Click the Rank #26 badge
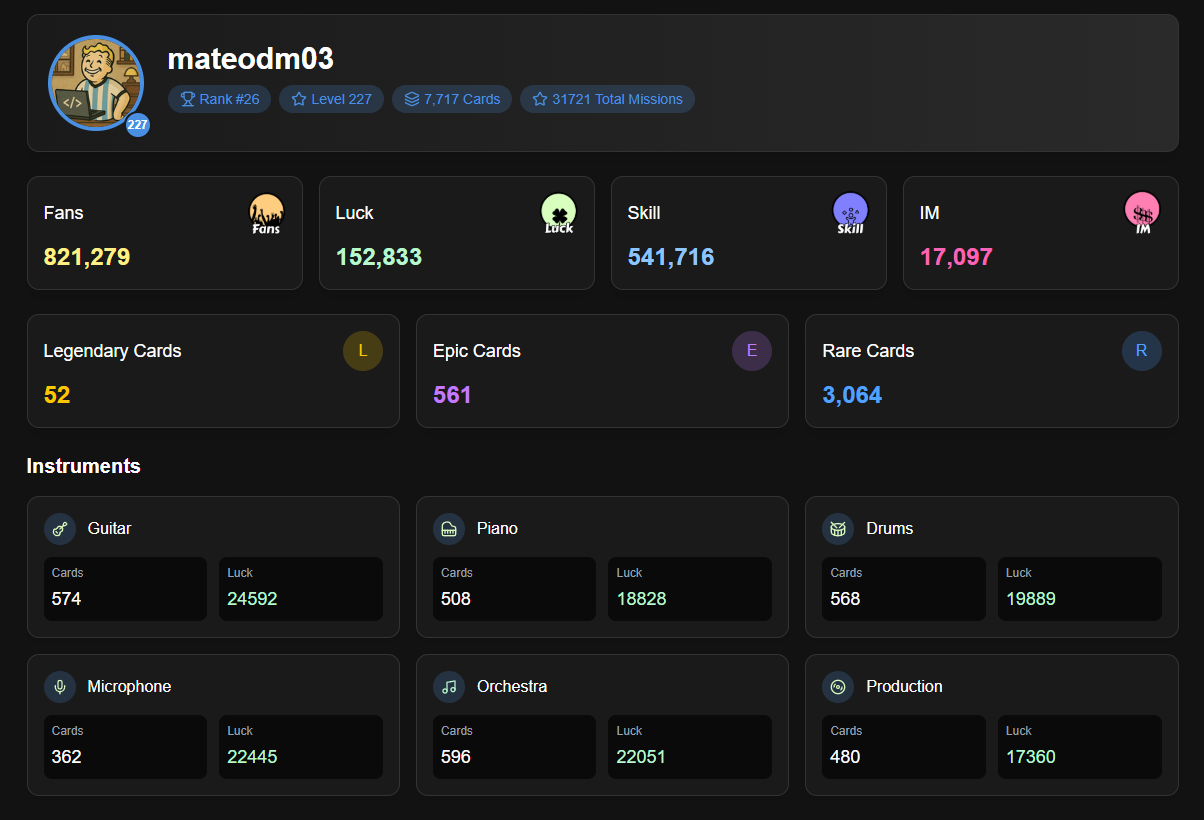Image resolution: width=1204 pixels, height=820 pixels. [219, 99]
